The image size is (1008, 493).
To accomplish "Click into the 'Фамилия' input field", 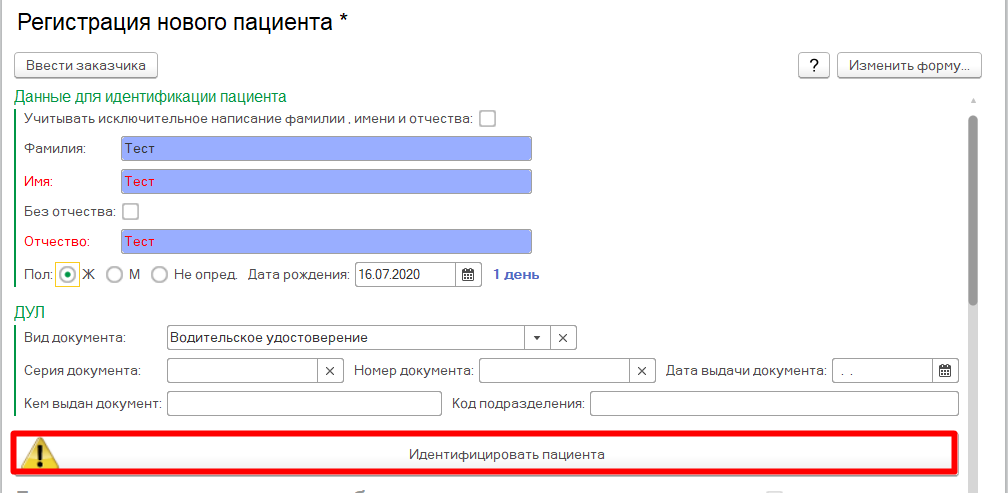I will coord(326,149).
